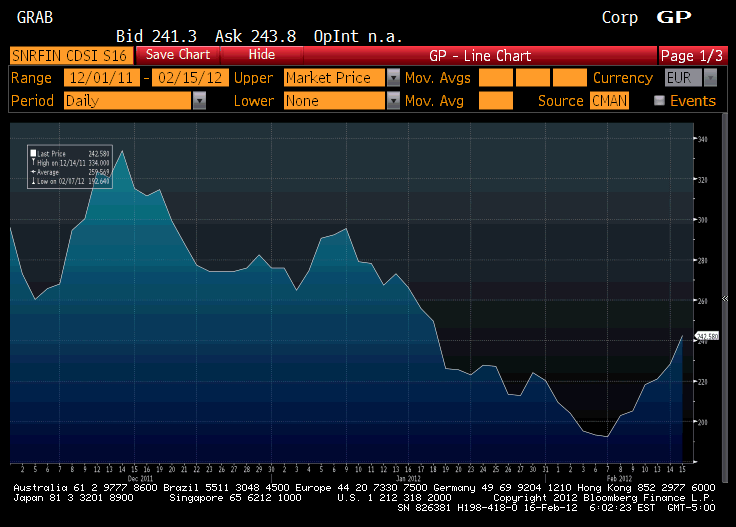The height and width of the screenshot is (527, 736).
Task: Click the lower Mov. Avg input box
Action: 496,100
